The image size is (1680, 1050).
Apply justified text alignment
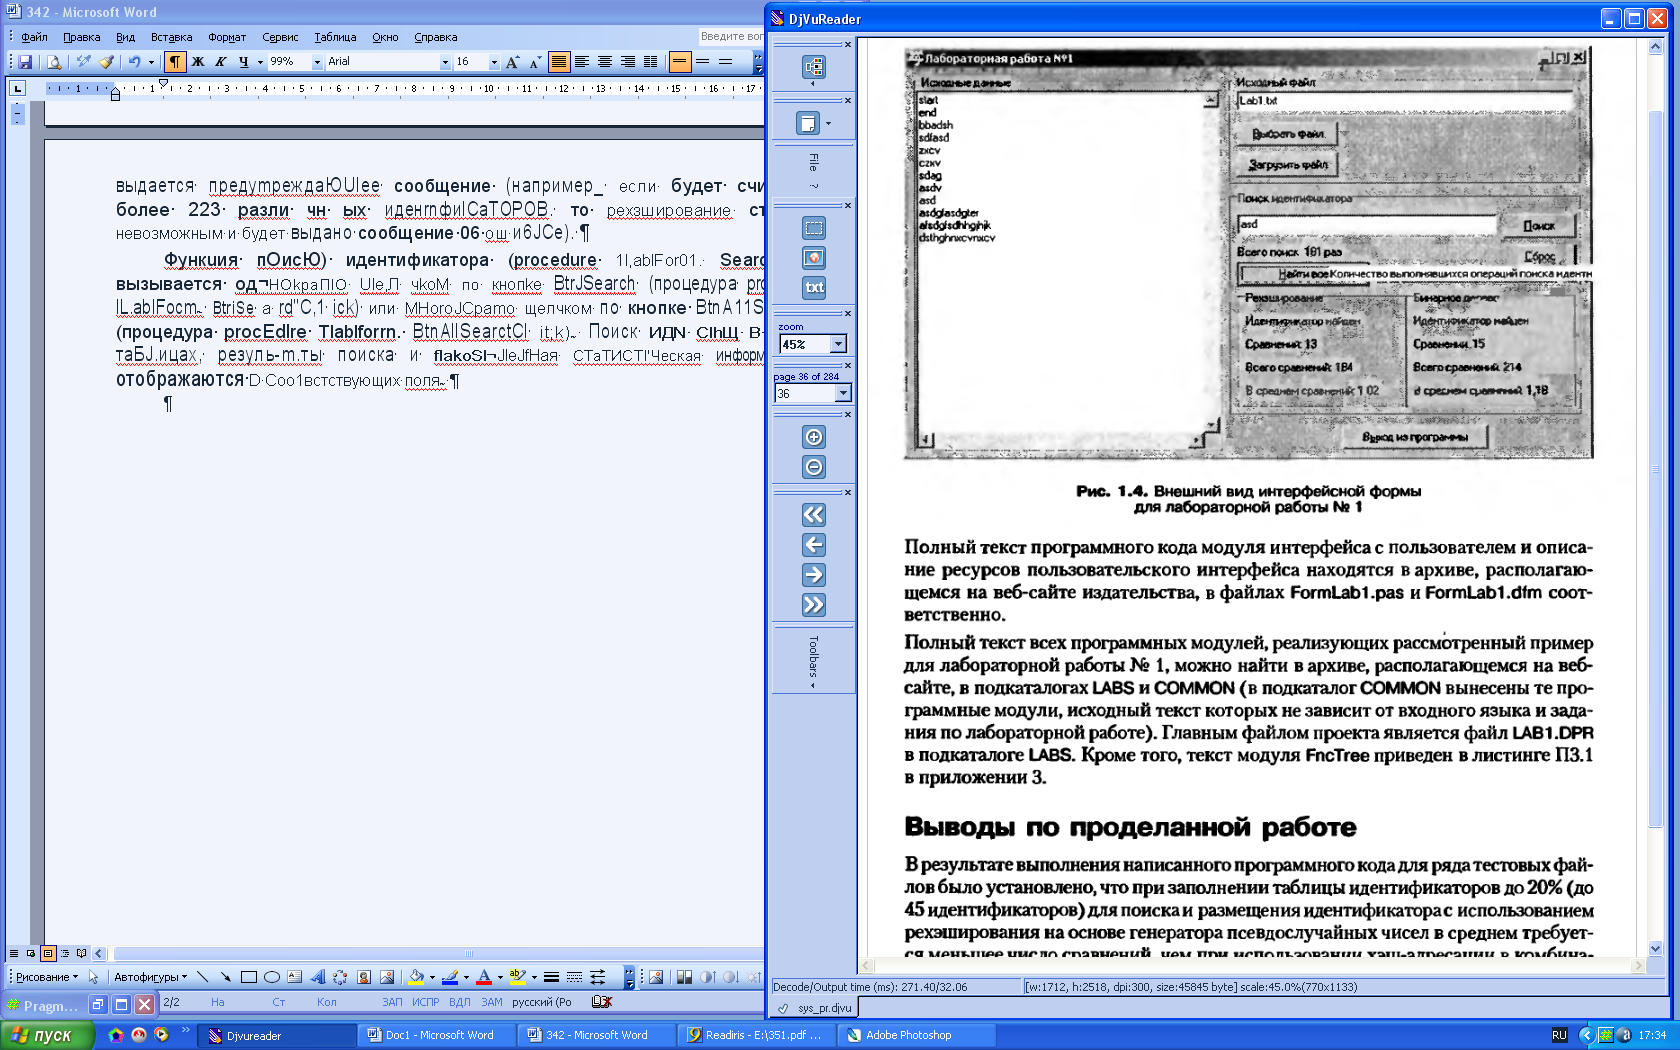(x=559, y=62)
